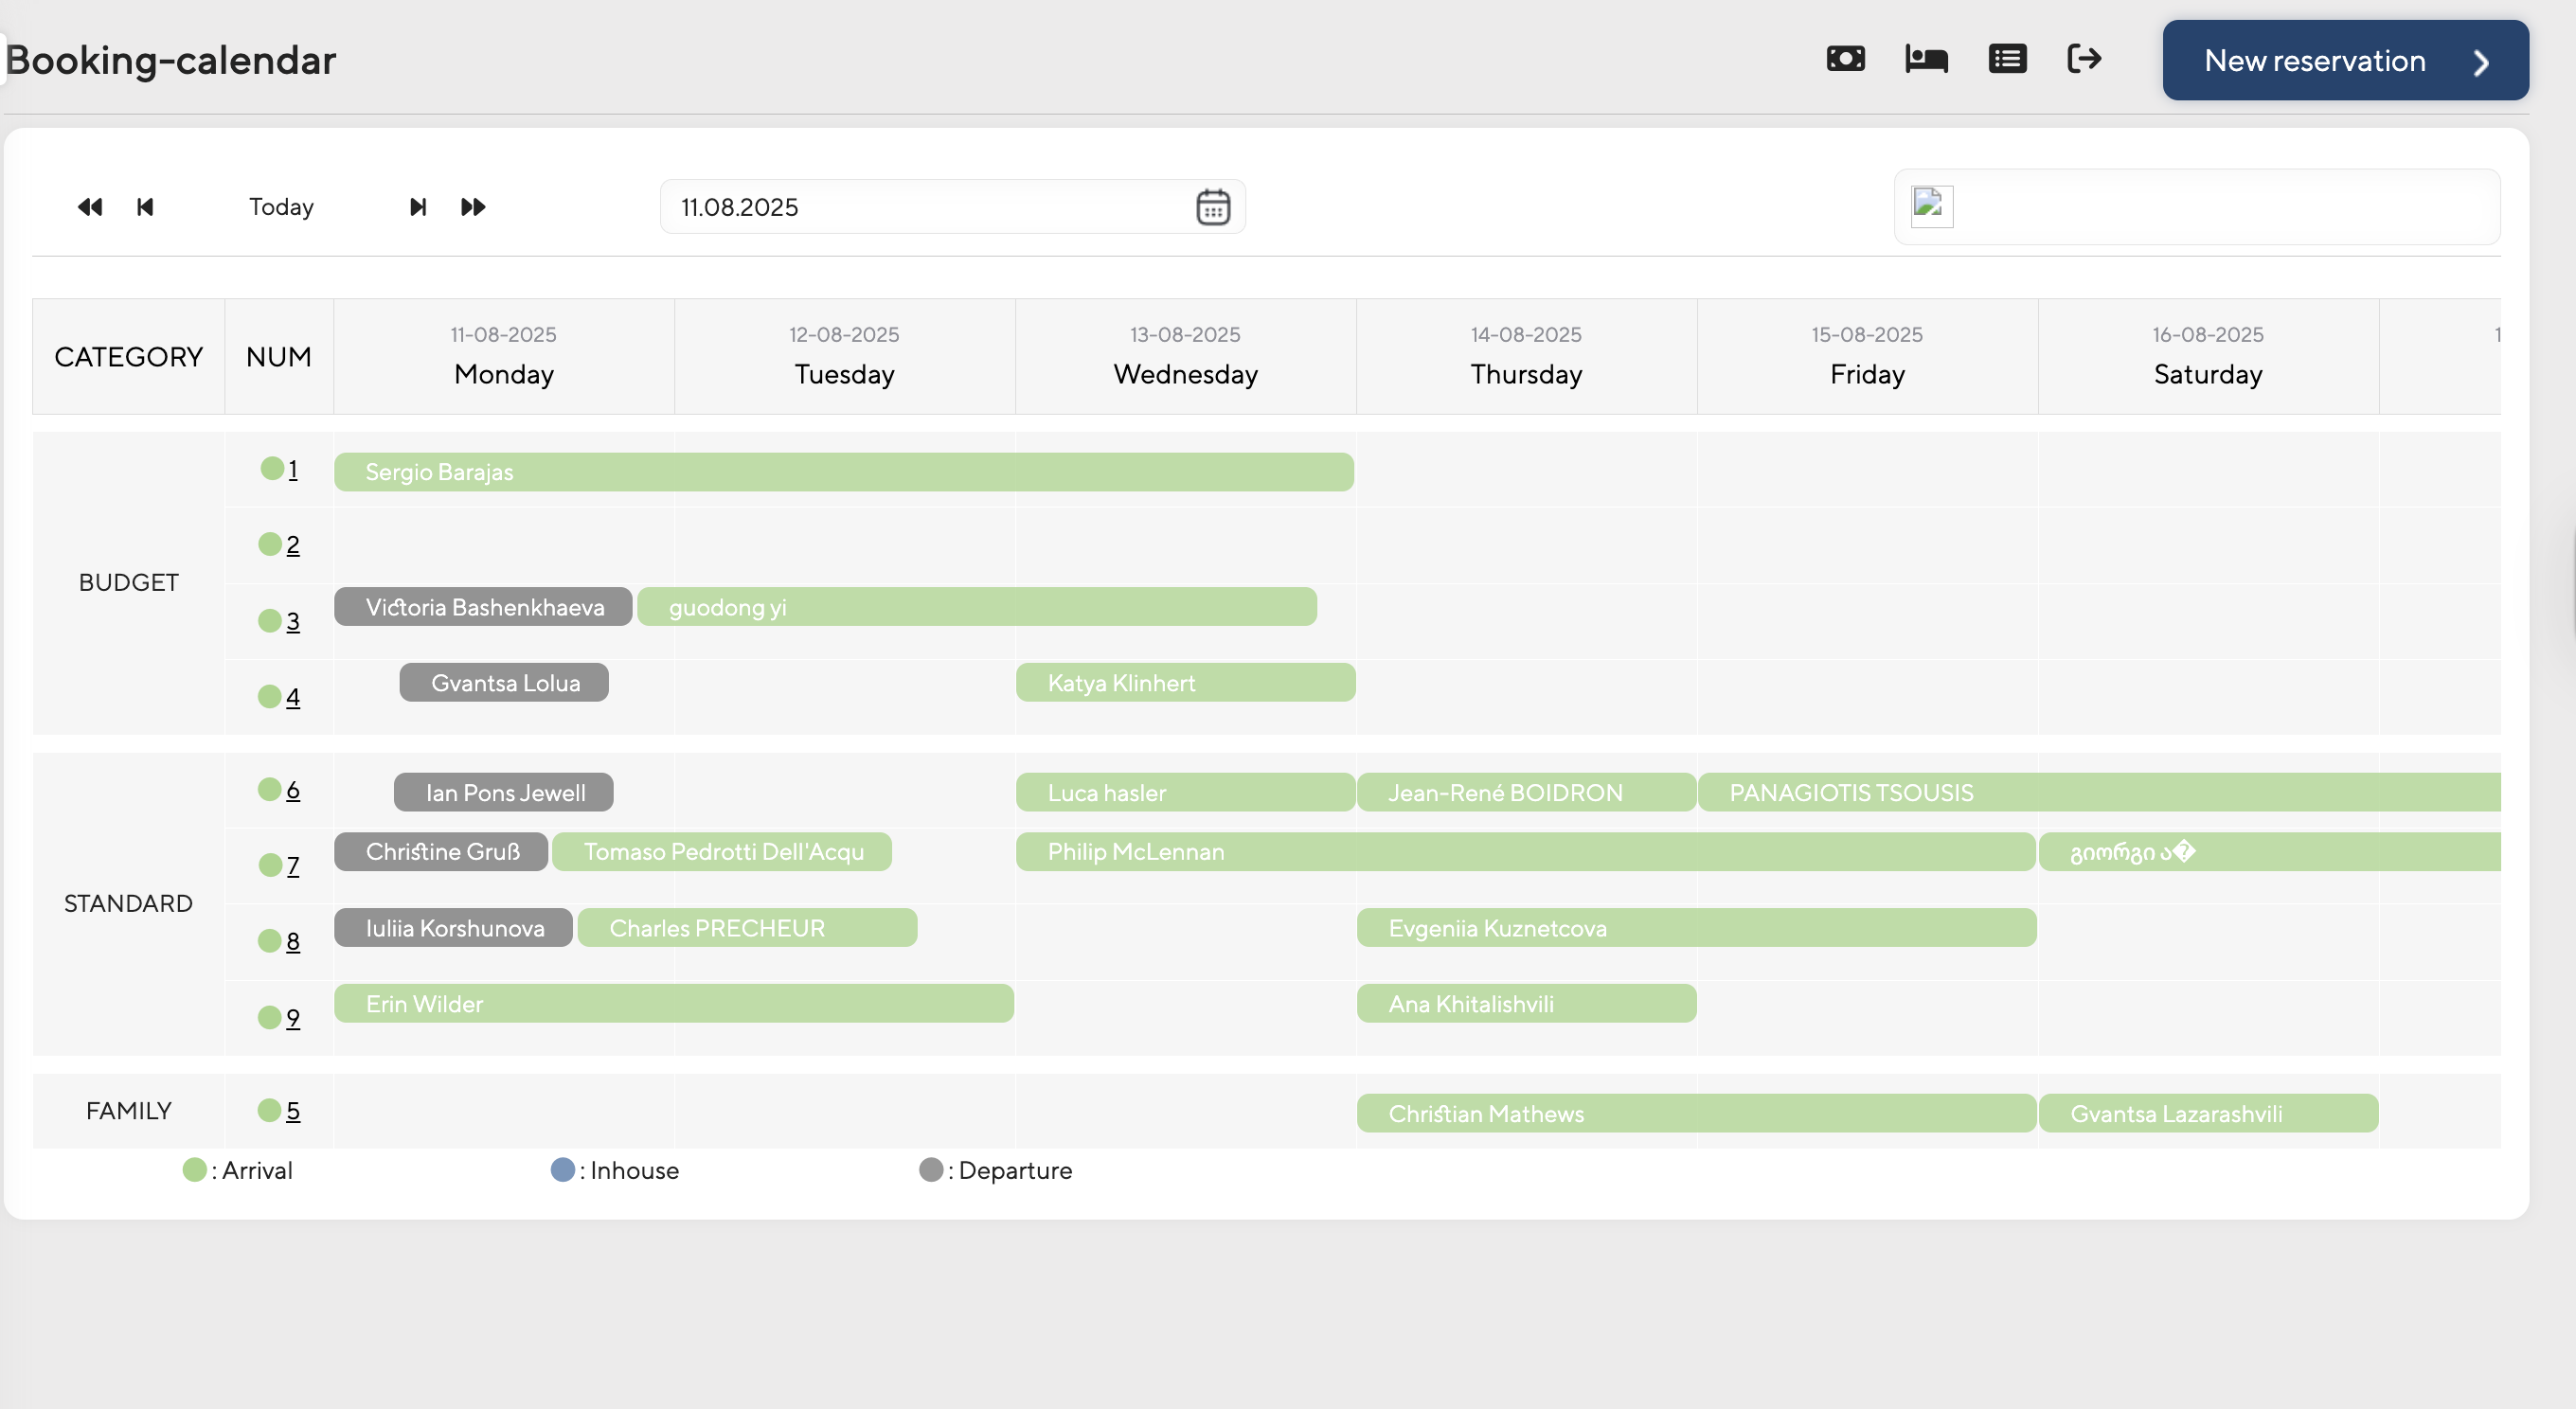Click the cash/payments icon in header
The width and height of the screenshot is (2576, 1409).
1845,59
